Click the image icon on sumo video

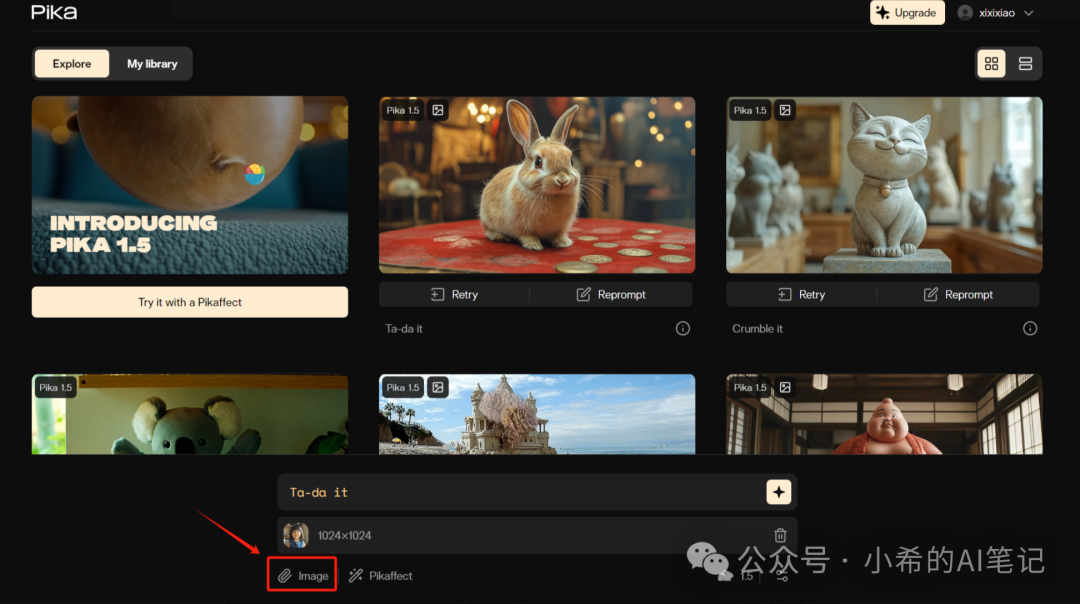tap(785, 388)
